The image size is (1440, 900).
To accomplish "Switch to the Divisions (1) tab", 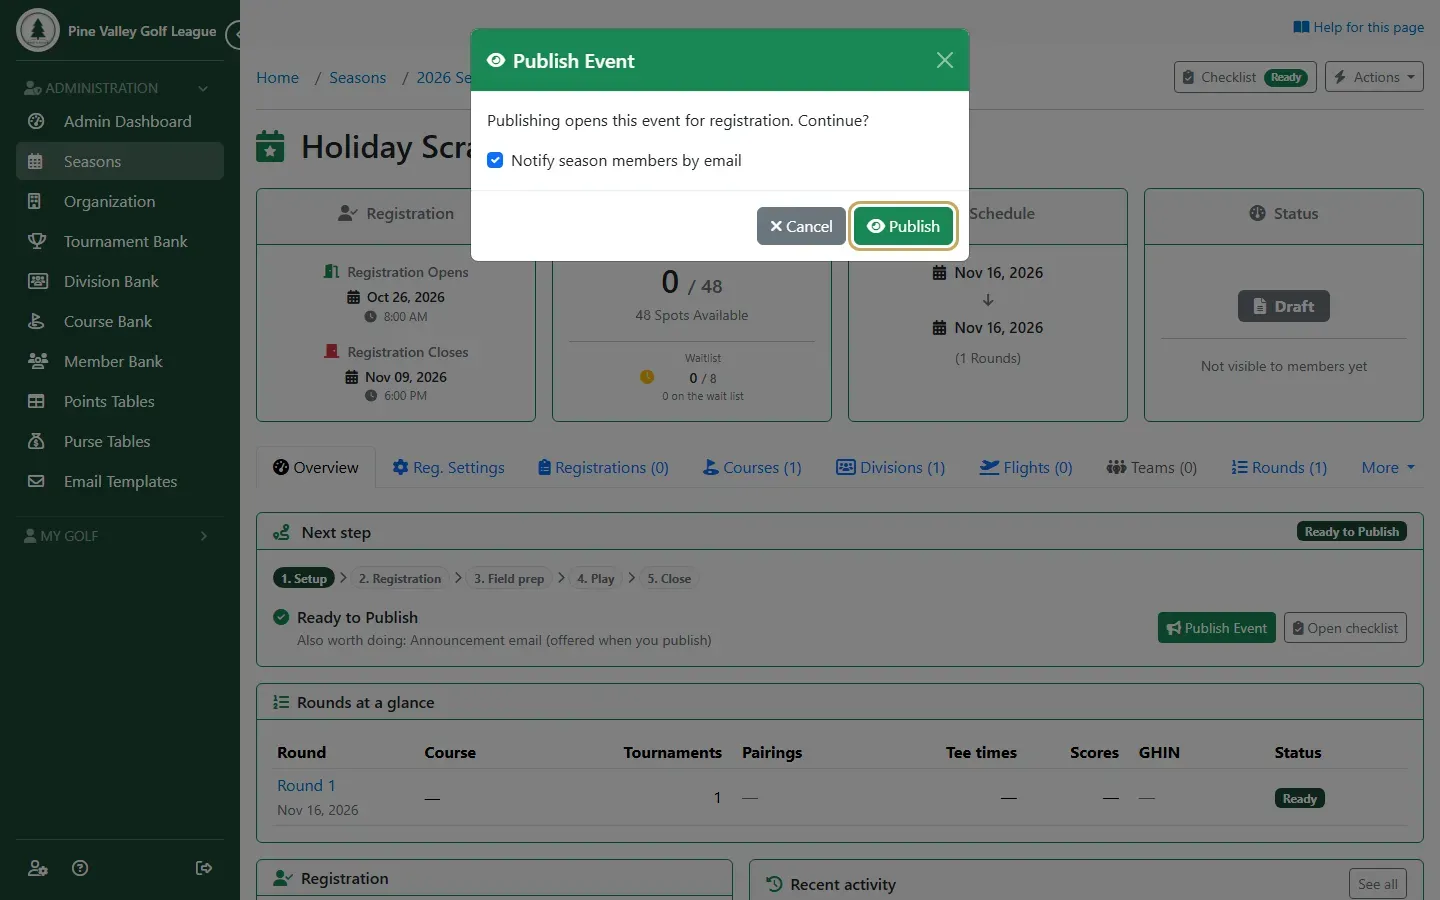I will [x=890, y=467].
